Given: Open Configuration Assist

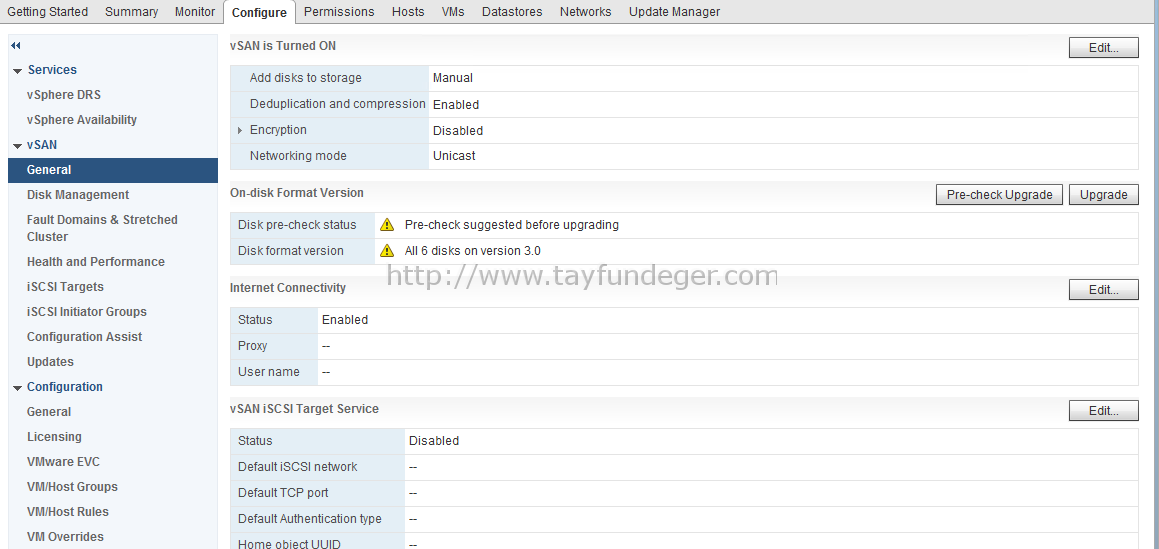Looking at the screenshot, I should tap(84, 337).
